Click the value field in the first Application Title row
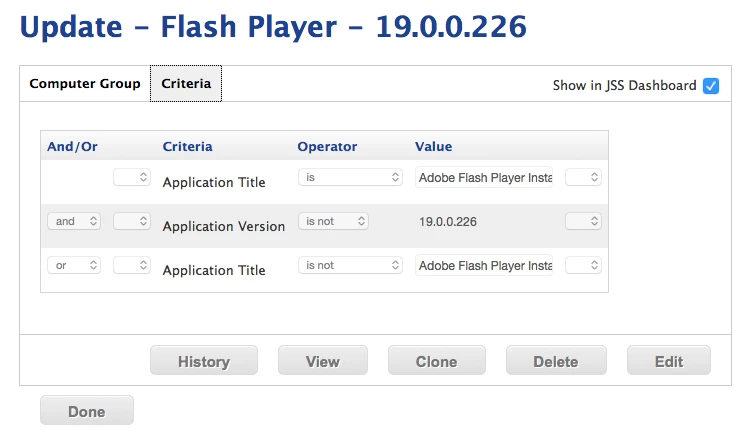Image resolution: width=750 pixels, height=447 pixels. [484, 177]
